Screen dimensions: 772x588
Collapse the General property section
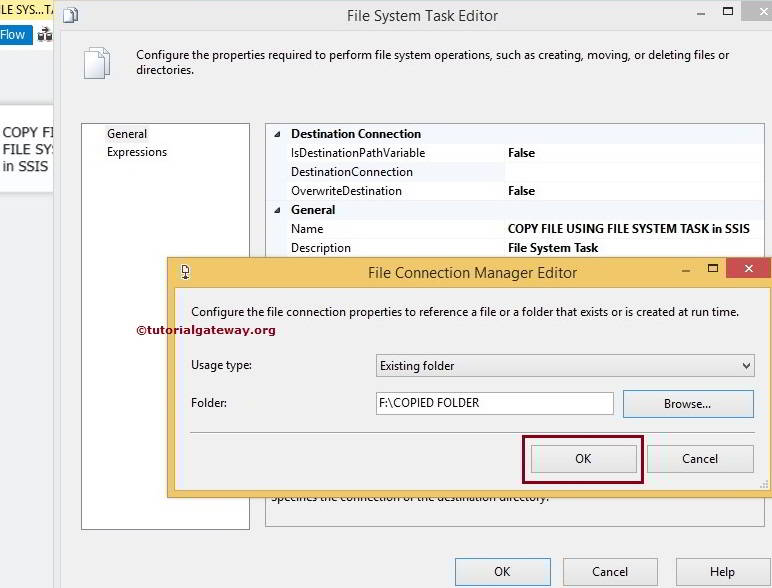(x=277, y=210)
